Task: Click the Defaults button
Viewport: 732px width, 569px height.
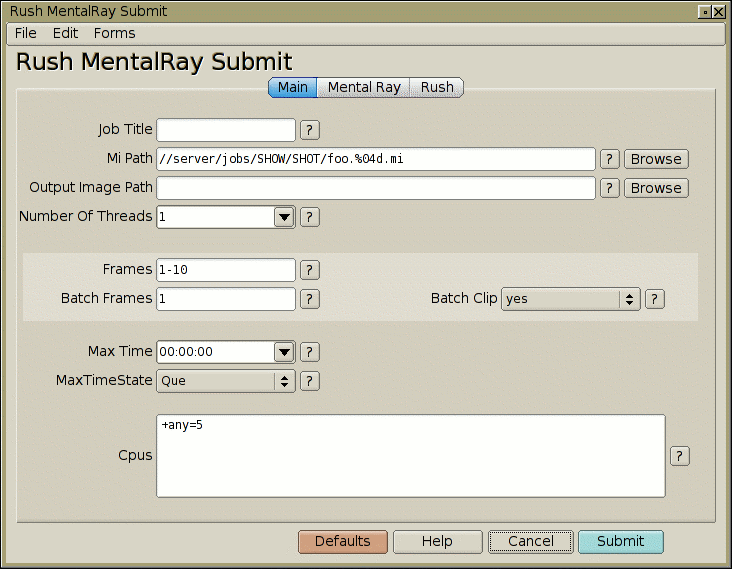Action: point(343,541)
